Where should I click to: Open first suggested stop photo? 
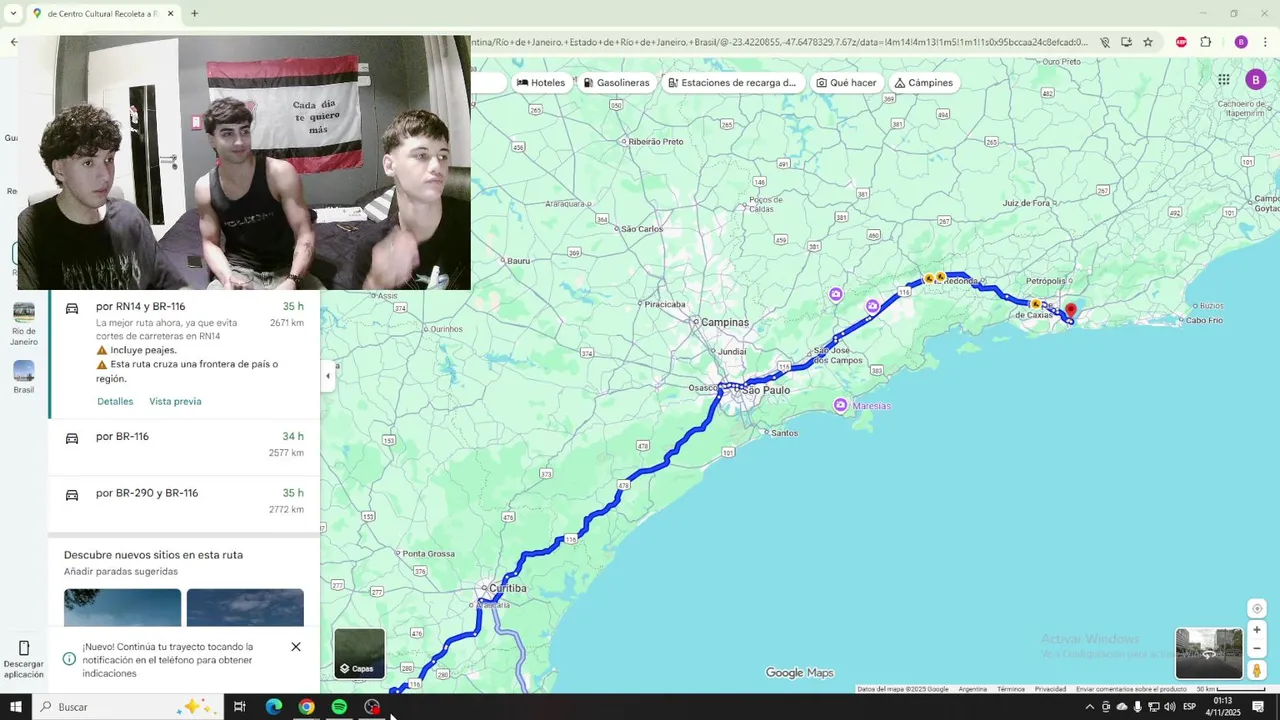[122, 607]
